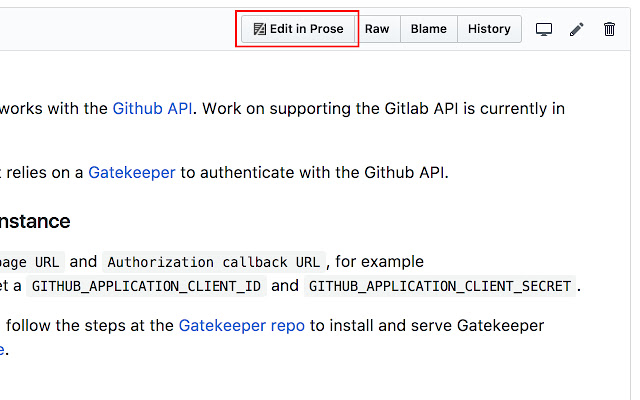Click the text 'to authenticate with the Github API'
Image resolution: width=640 pixels, height=400 pixels.
(313, 172)
